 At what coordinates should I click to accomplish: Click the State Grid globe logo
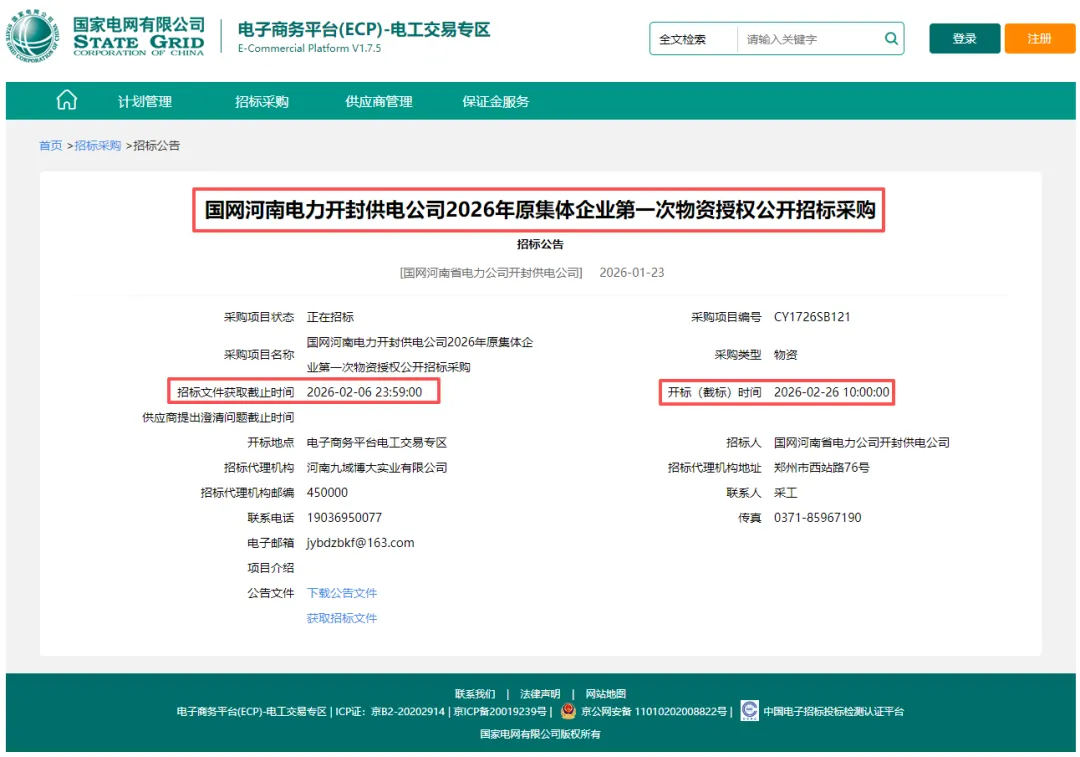[32, 36]
